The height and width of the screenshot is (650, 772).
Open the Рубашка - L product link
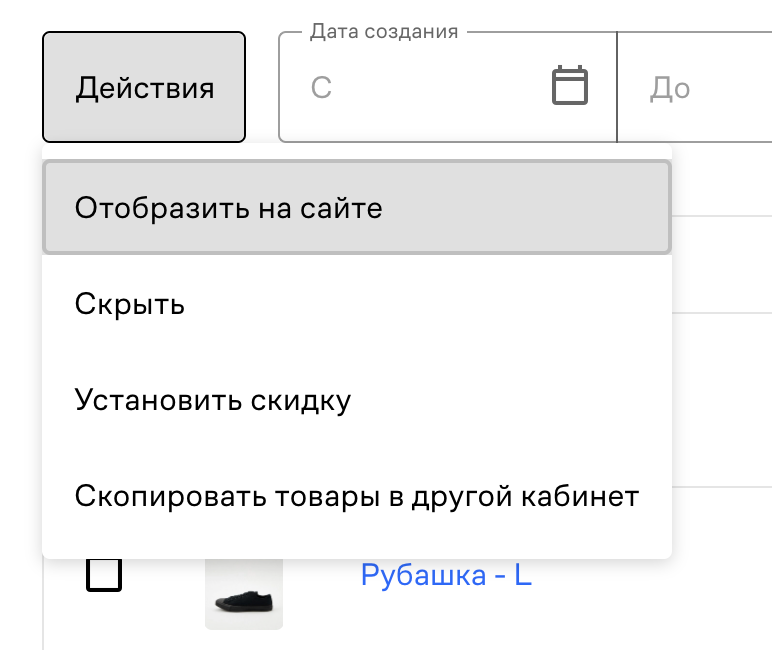(x=445, y=576)
